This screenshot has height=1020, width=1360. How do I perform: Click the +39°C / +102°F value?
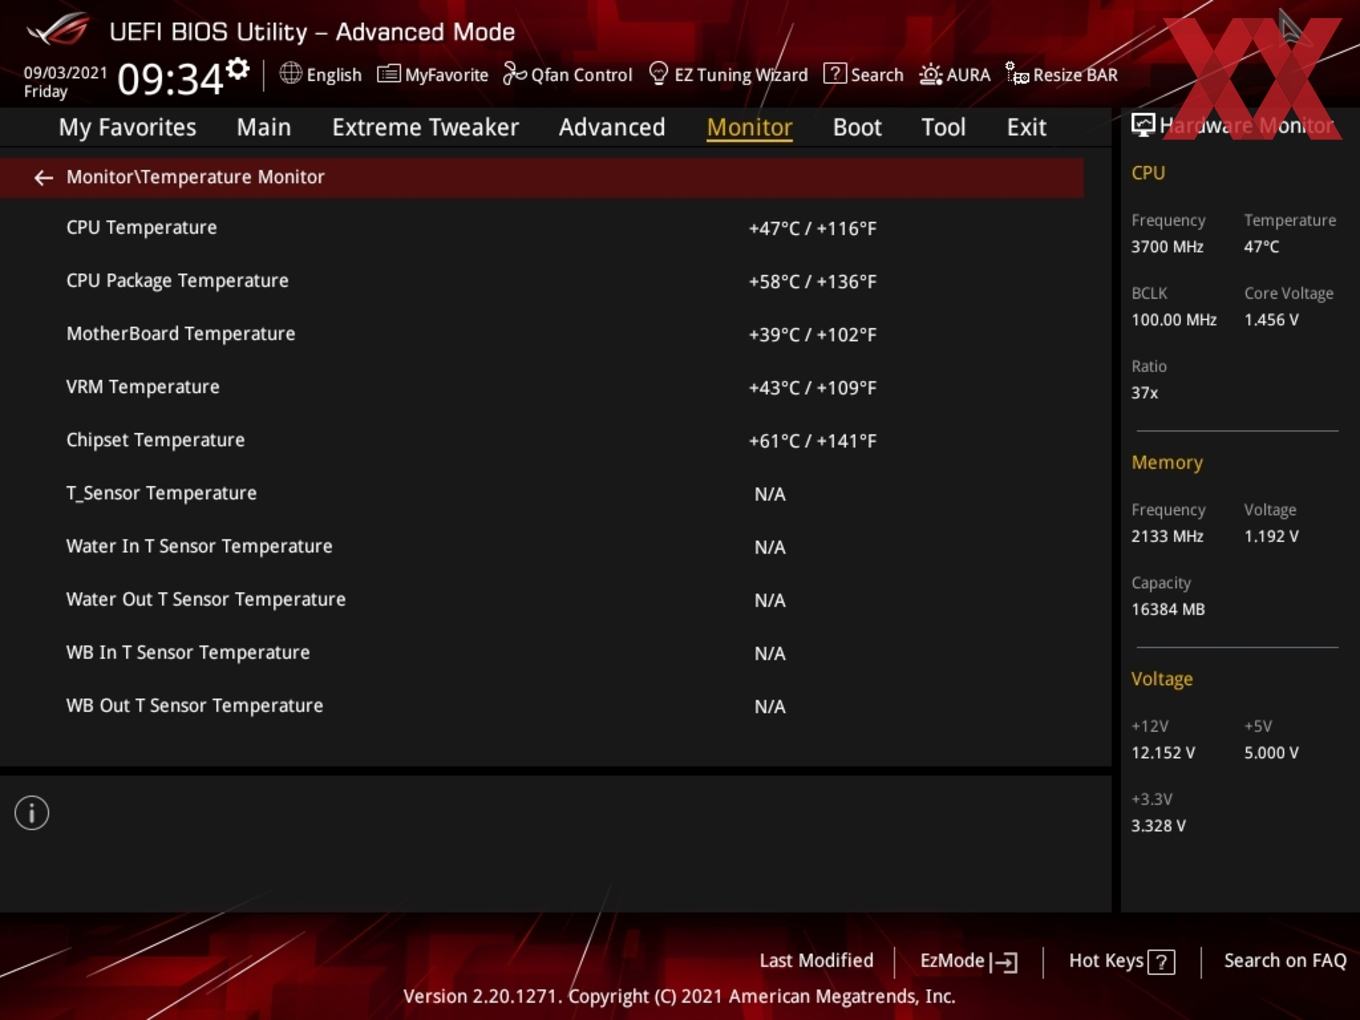pyautogui.click(x=812, y=334)
